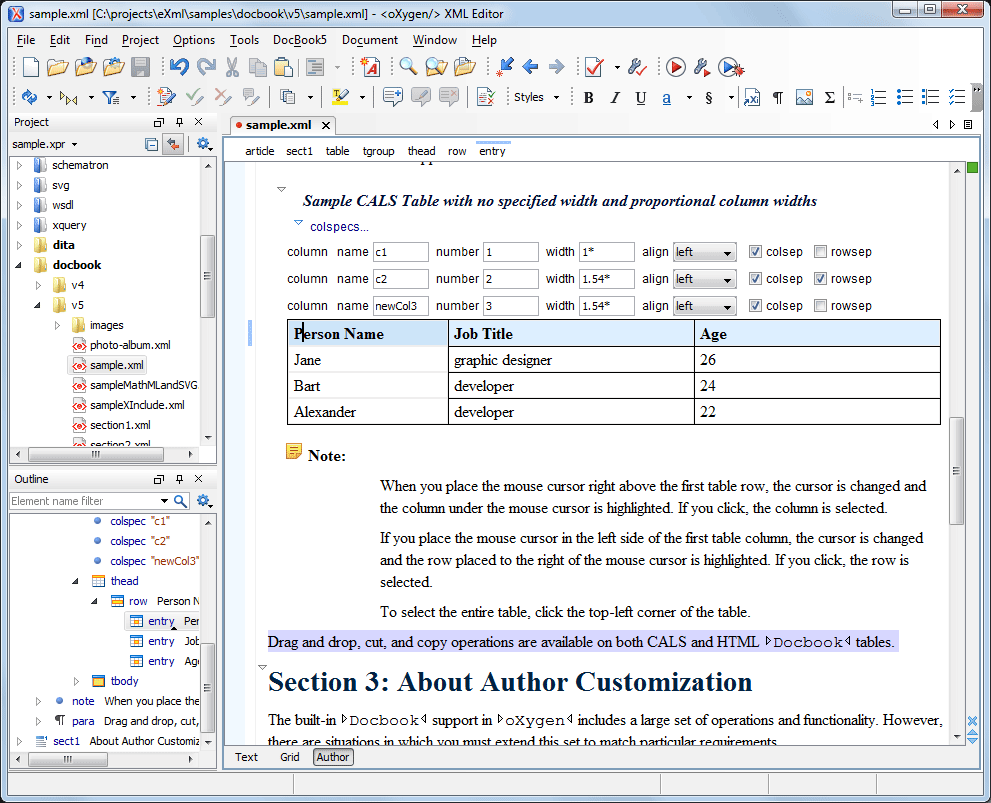
Task: Open align dropdown for column c1
Action: 704,252
